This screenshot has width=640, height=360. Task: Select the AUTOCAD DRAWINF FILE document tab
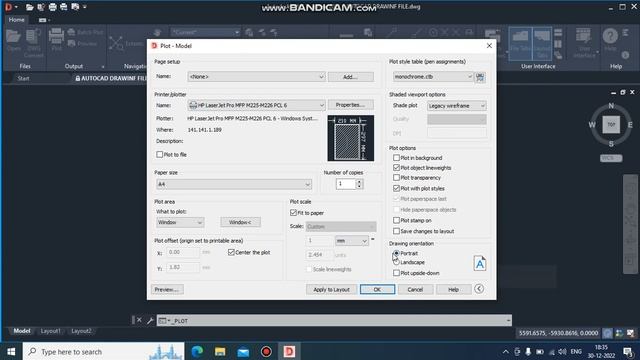point(110,78)
